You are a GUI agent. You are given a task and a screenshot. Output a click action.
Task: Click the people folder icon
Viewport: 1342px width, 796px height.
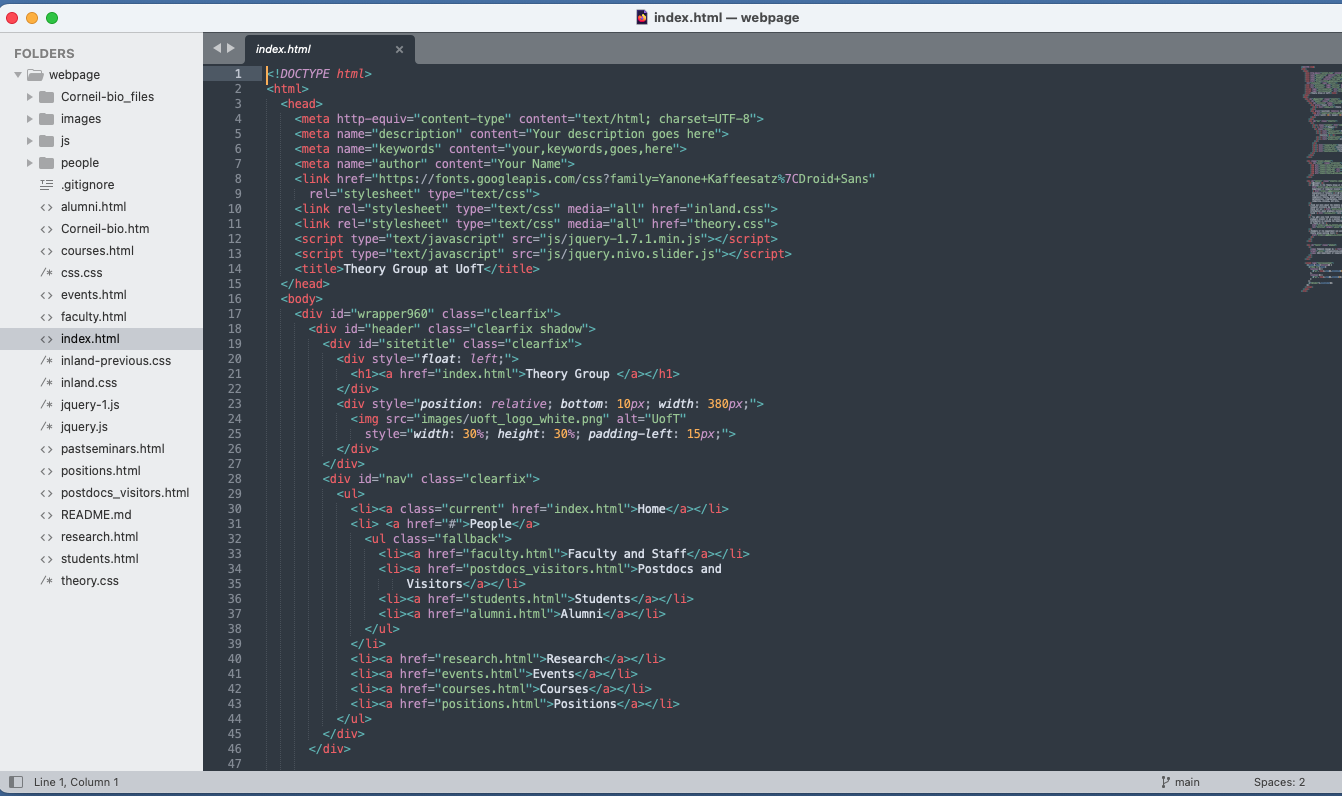coord(46,163)
